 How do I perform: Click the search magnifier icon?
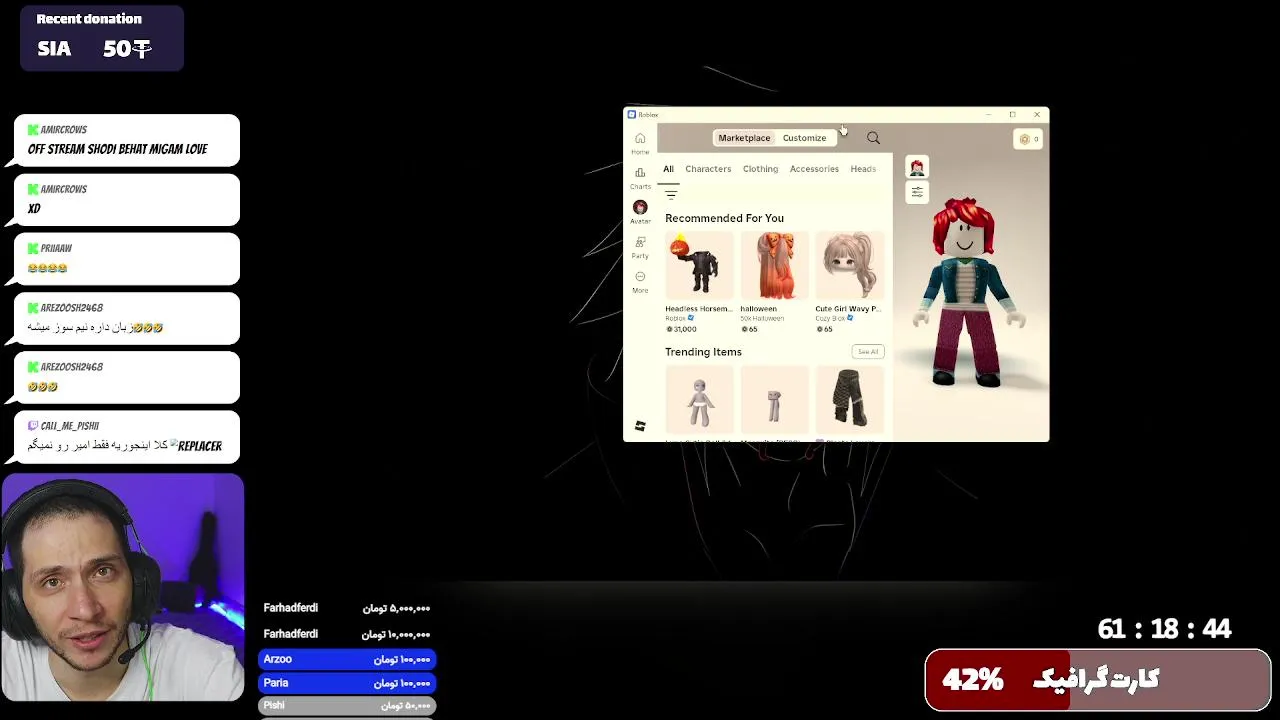tap(873, 138)
